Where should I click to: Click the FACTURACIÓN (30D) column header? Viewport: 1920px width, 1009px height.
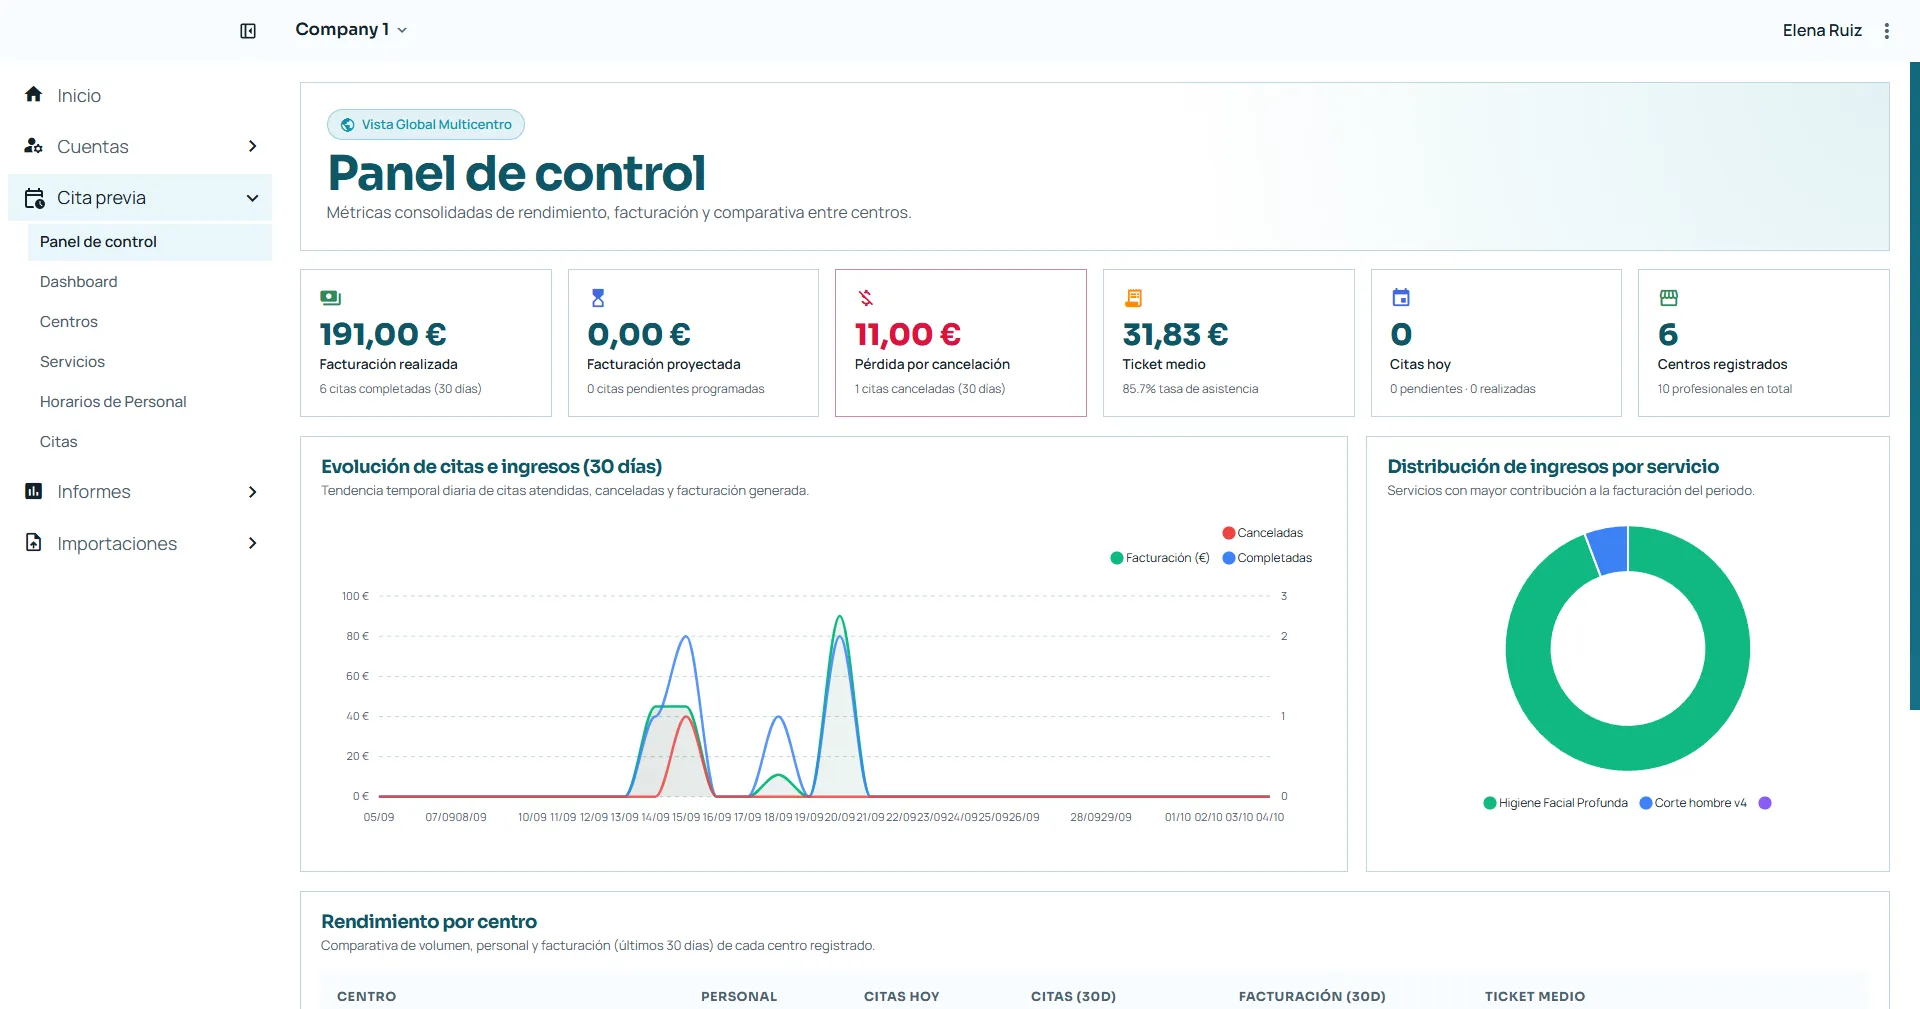pos(1312,996)
